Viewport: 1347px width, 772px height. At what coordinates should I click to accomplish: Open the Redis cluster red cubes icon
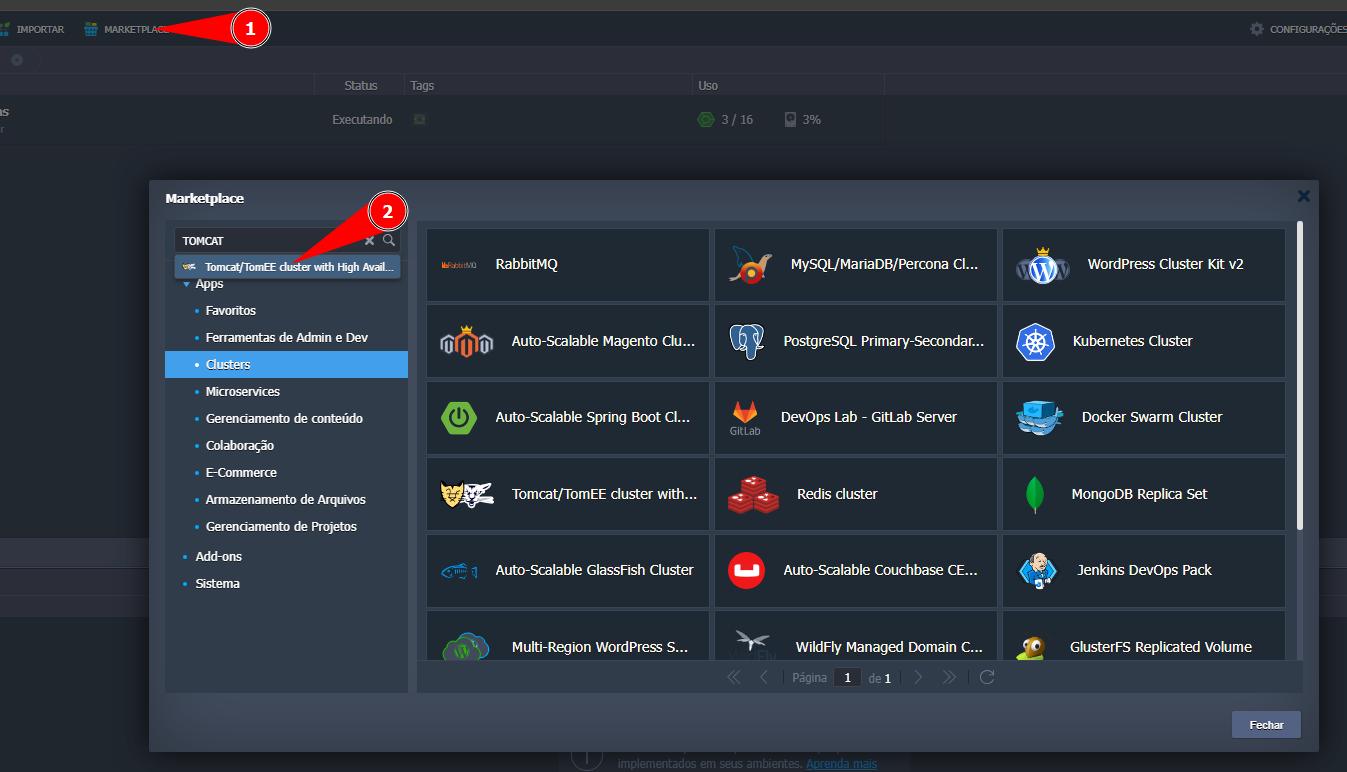tap(753, 494)
